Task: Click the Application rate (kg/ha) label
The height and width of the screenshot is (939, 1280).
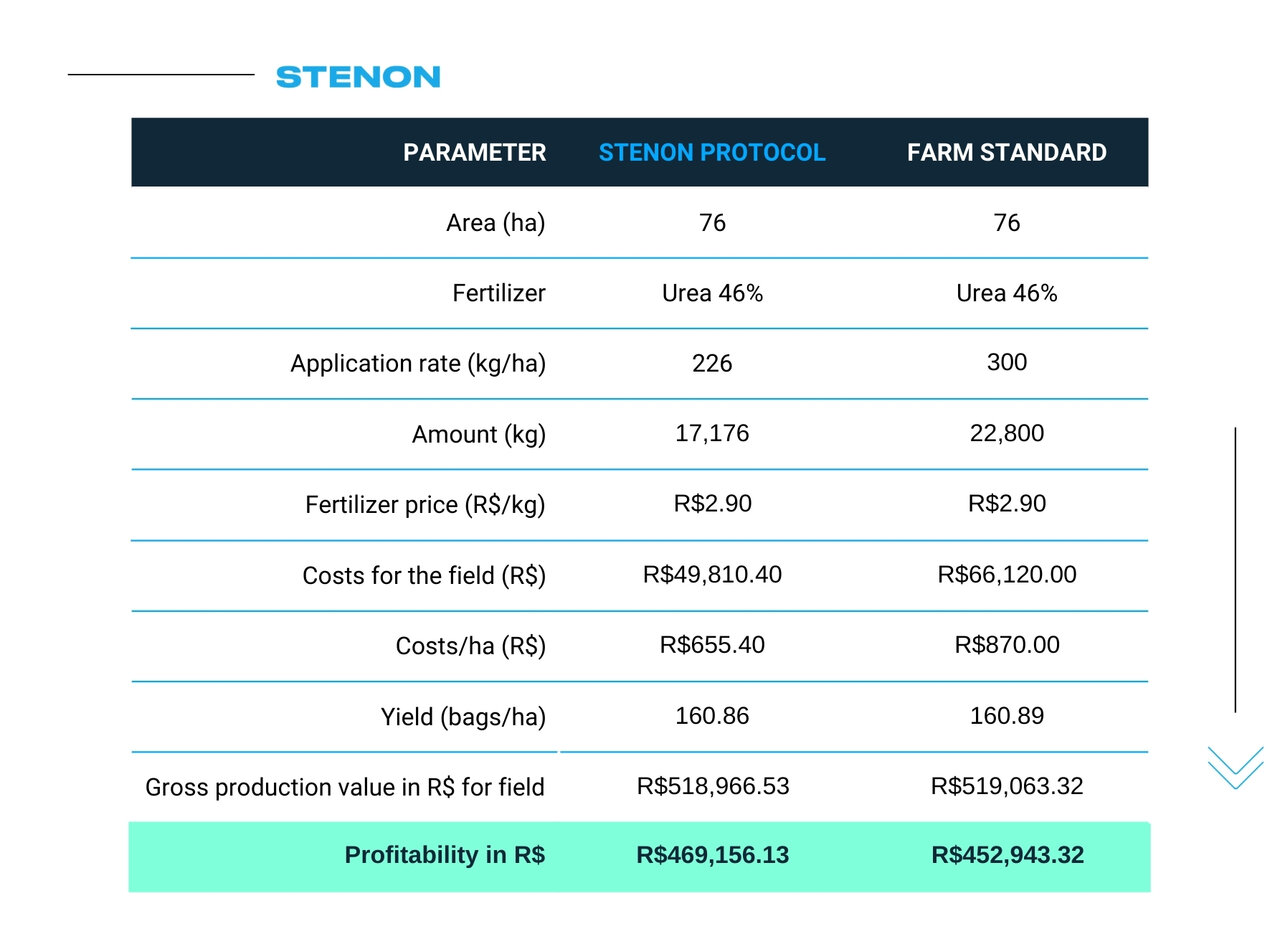Action: point(418,363)
